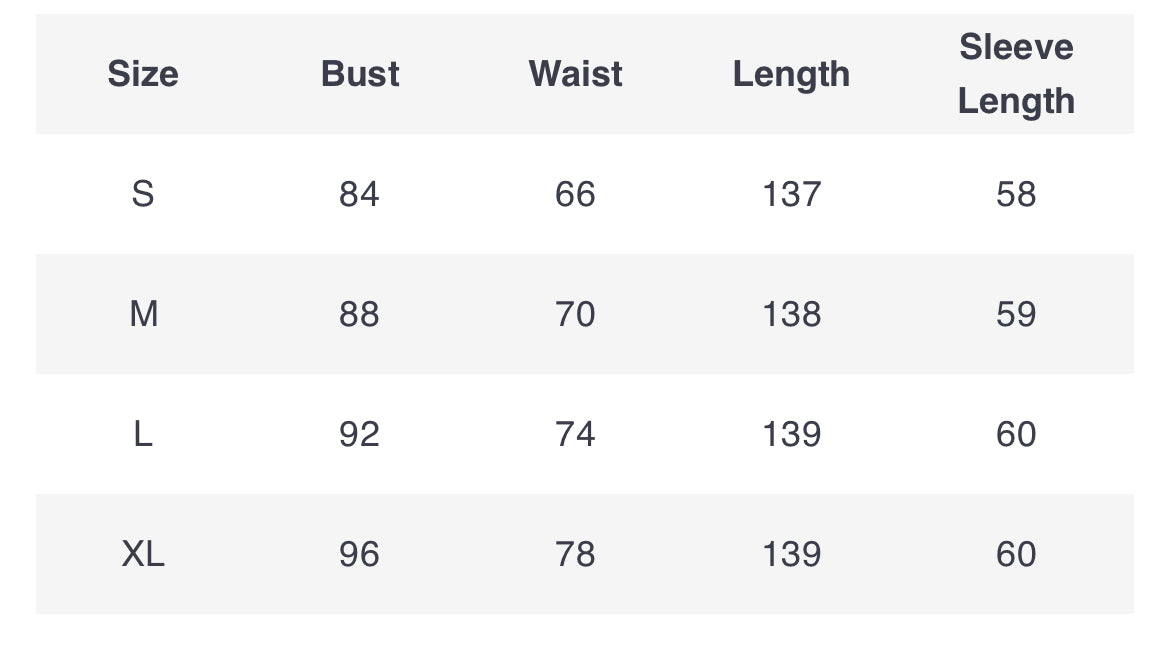Viewport: 1170px width, 647px height.
Task: Click bust value 92 in L row
Action: [x=359, y=434]
